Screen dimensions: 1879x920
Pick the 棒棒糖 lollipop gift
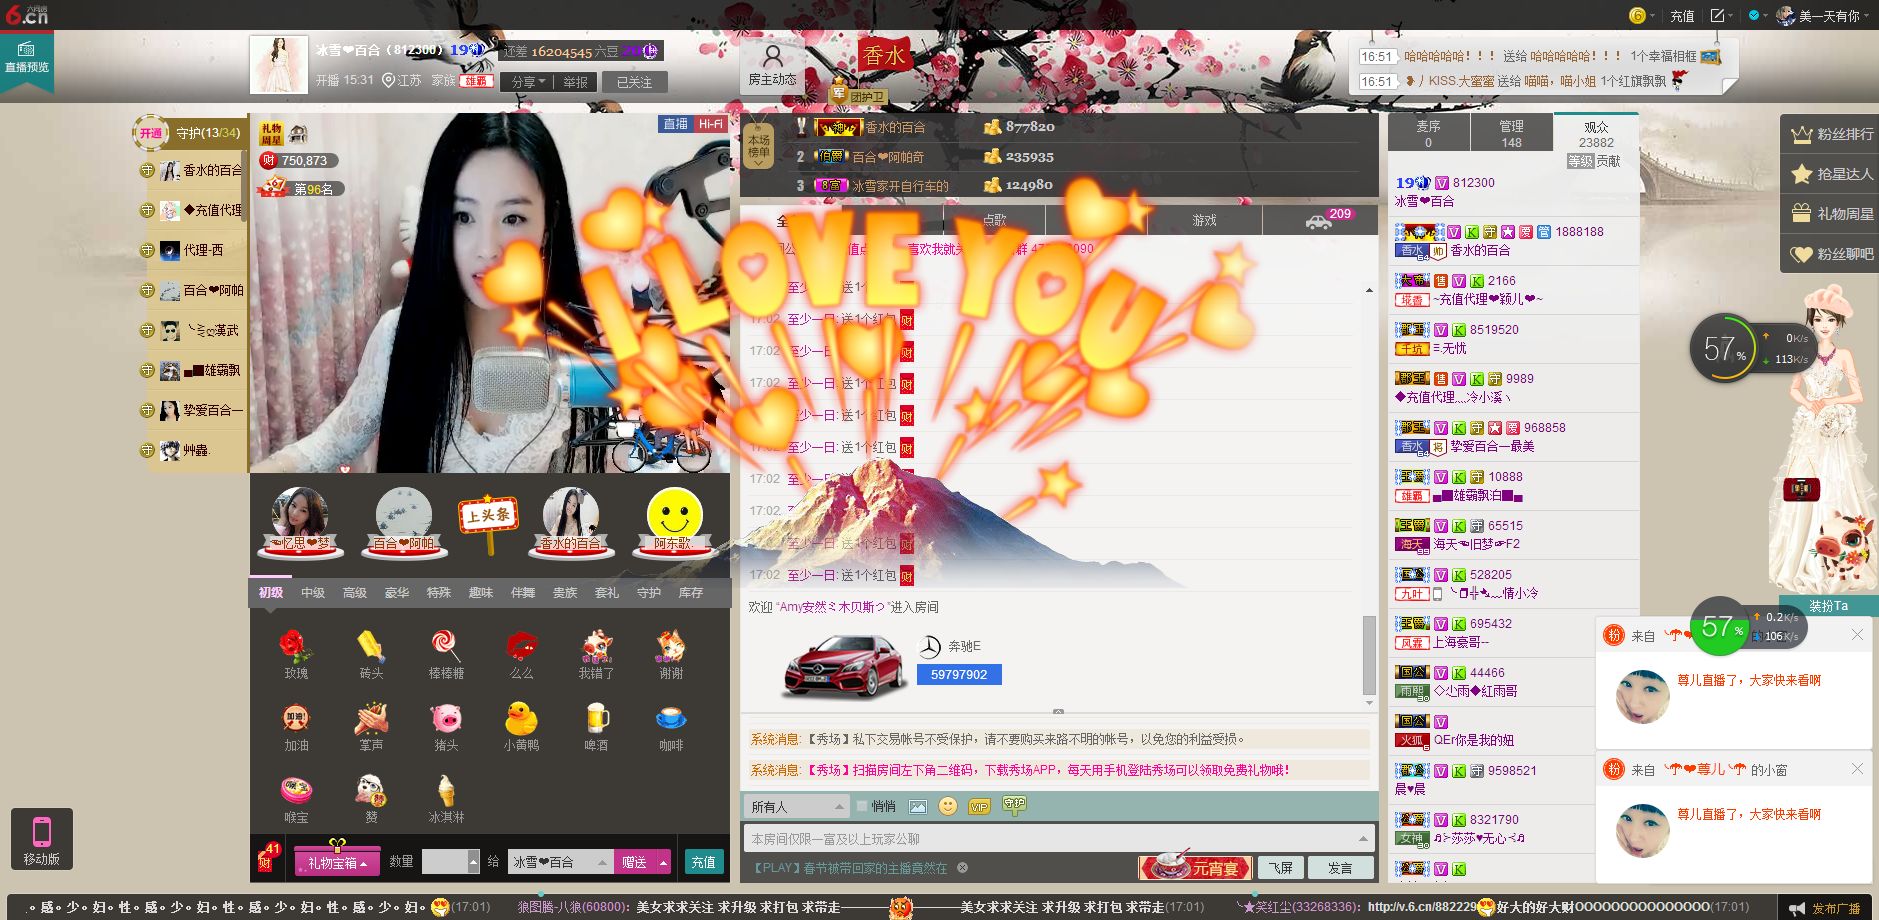click(x=446, y=647)
